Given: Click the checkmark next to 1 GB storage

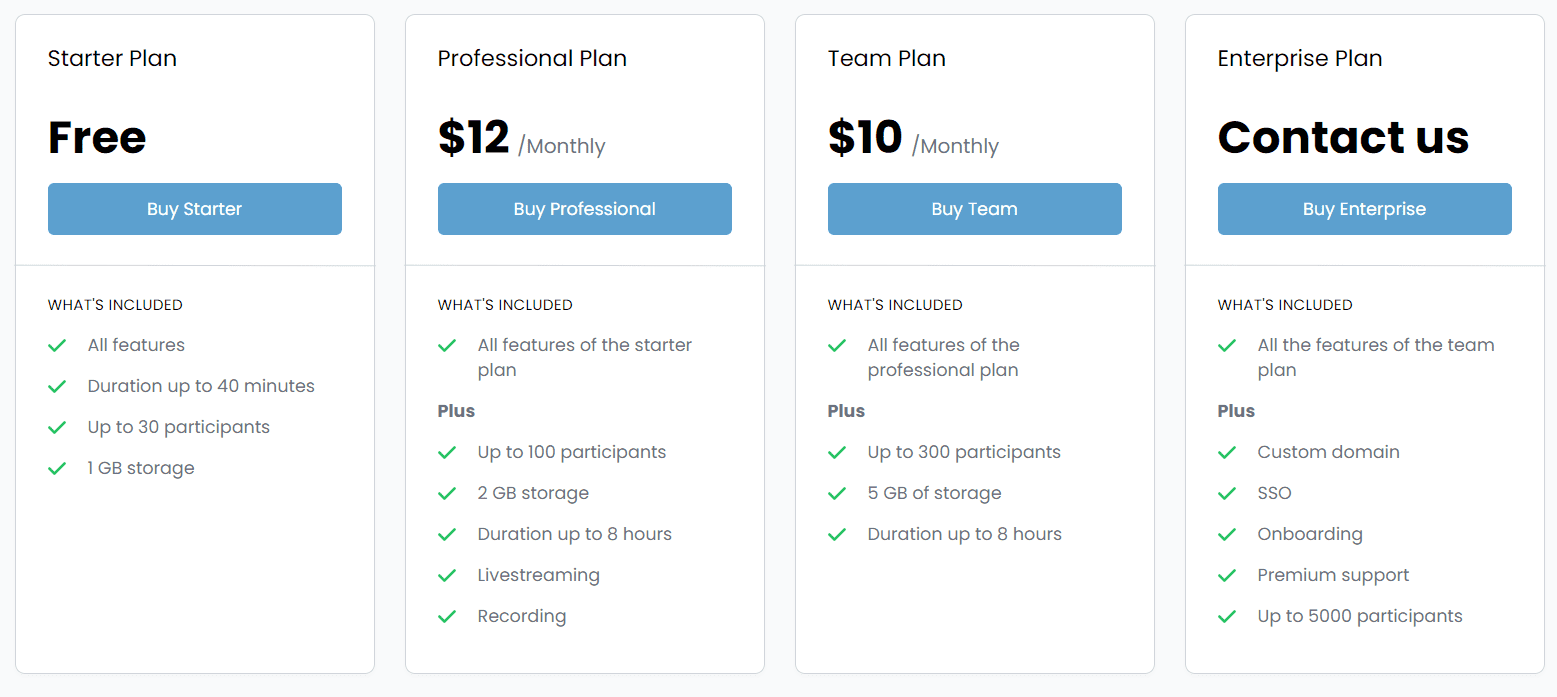Looking at the screenshot, I should 57,467.
